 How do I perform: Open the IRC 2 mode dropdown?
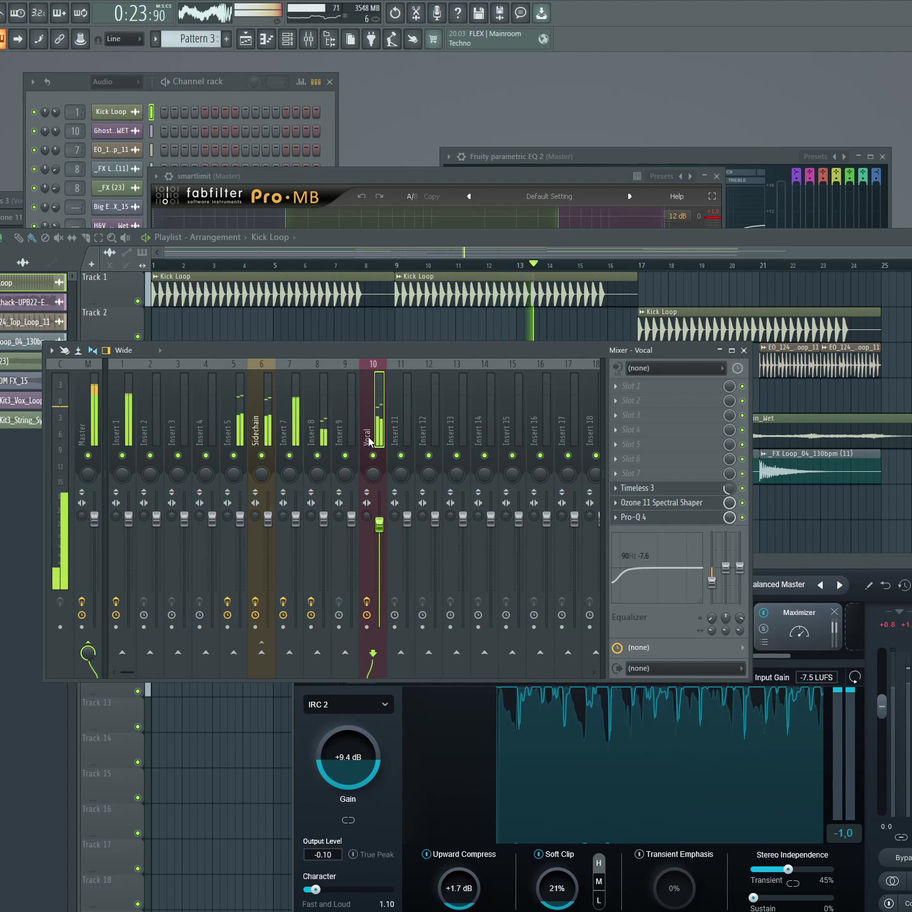pyautogui.click(x=348, y=704)
